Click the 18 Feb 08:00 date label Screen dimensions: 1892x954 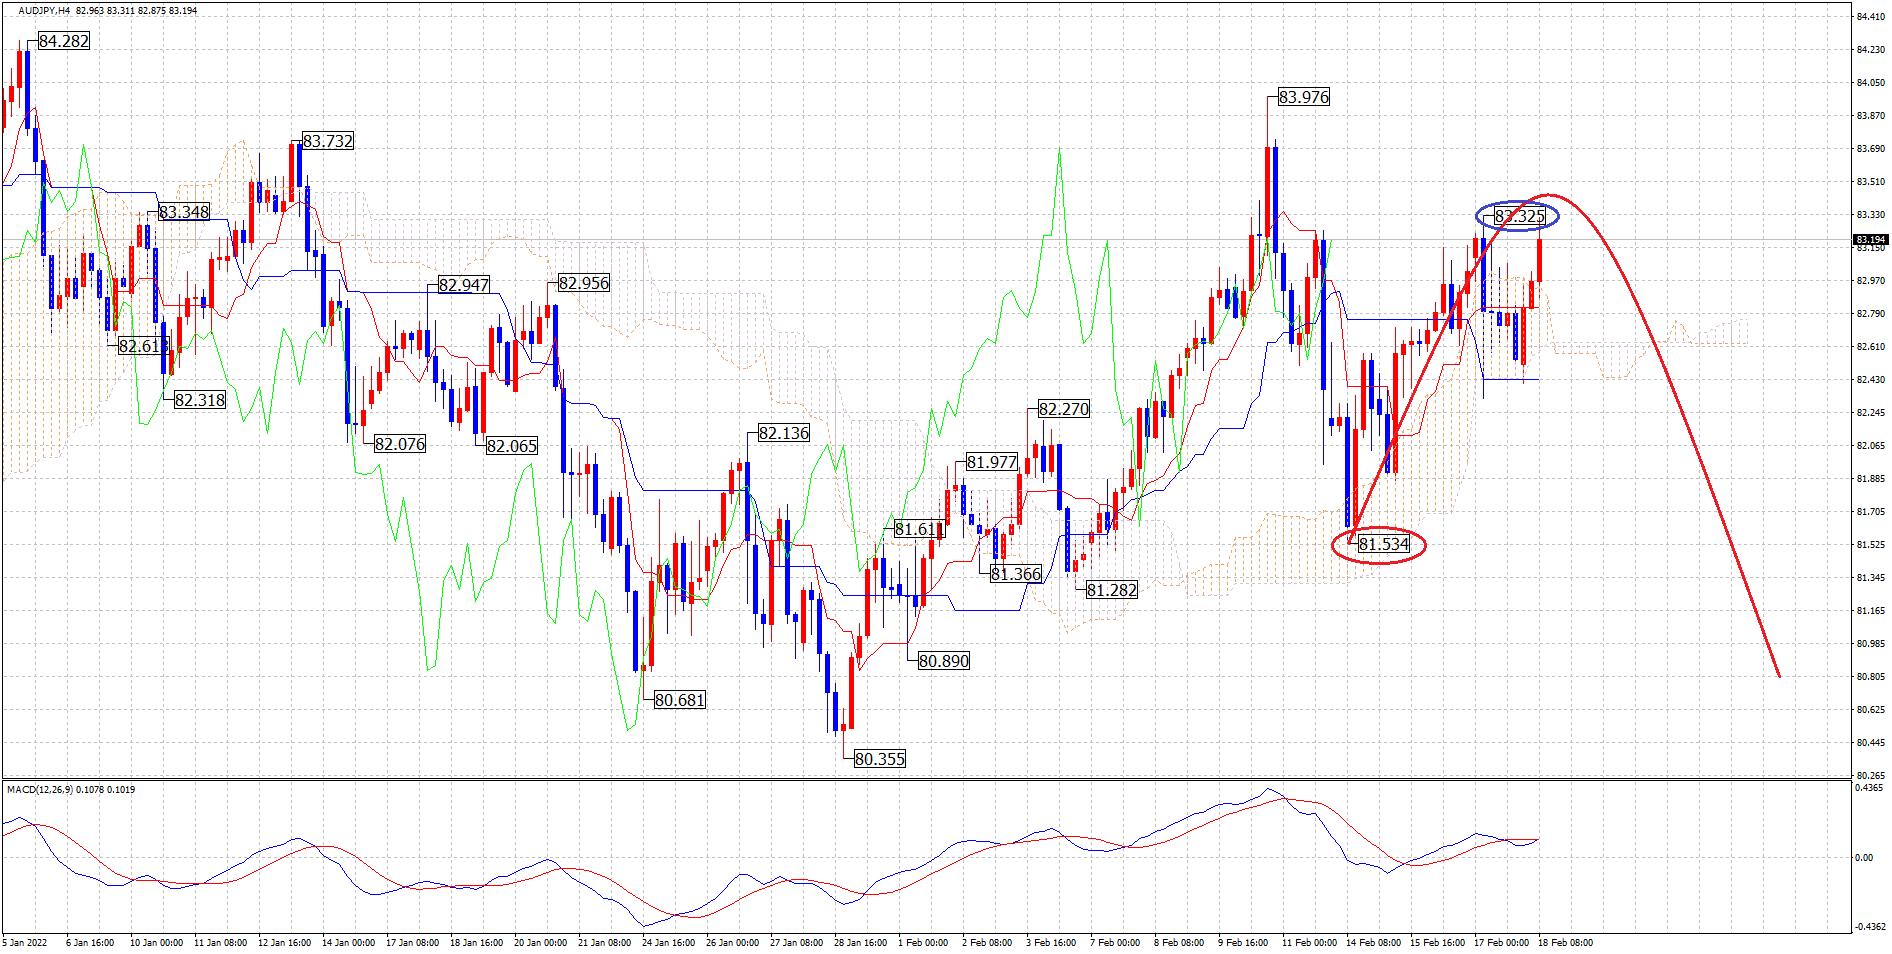(x=1565, y=942)
